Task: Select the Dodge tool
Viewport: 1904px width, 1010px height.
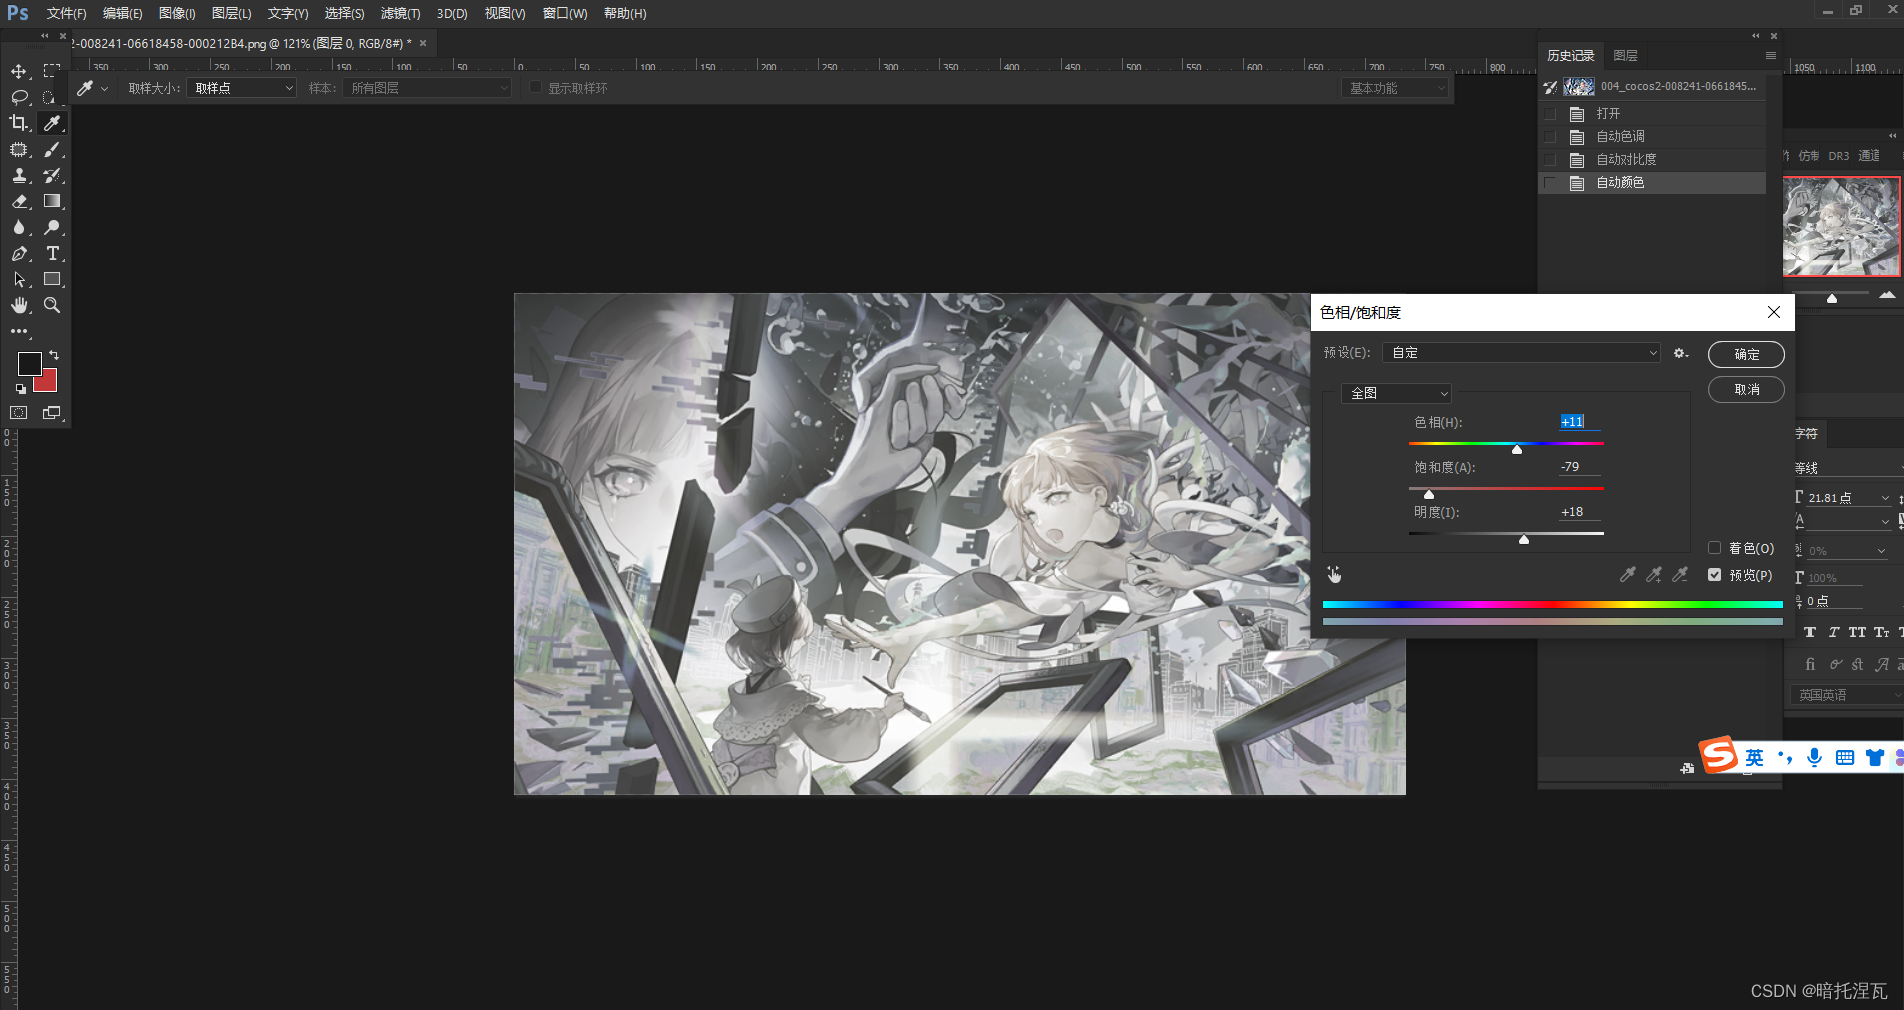Action: point(52,227)
